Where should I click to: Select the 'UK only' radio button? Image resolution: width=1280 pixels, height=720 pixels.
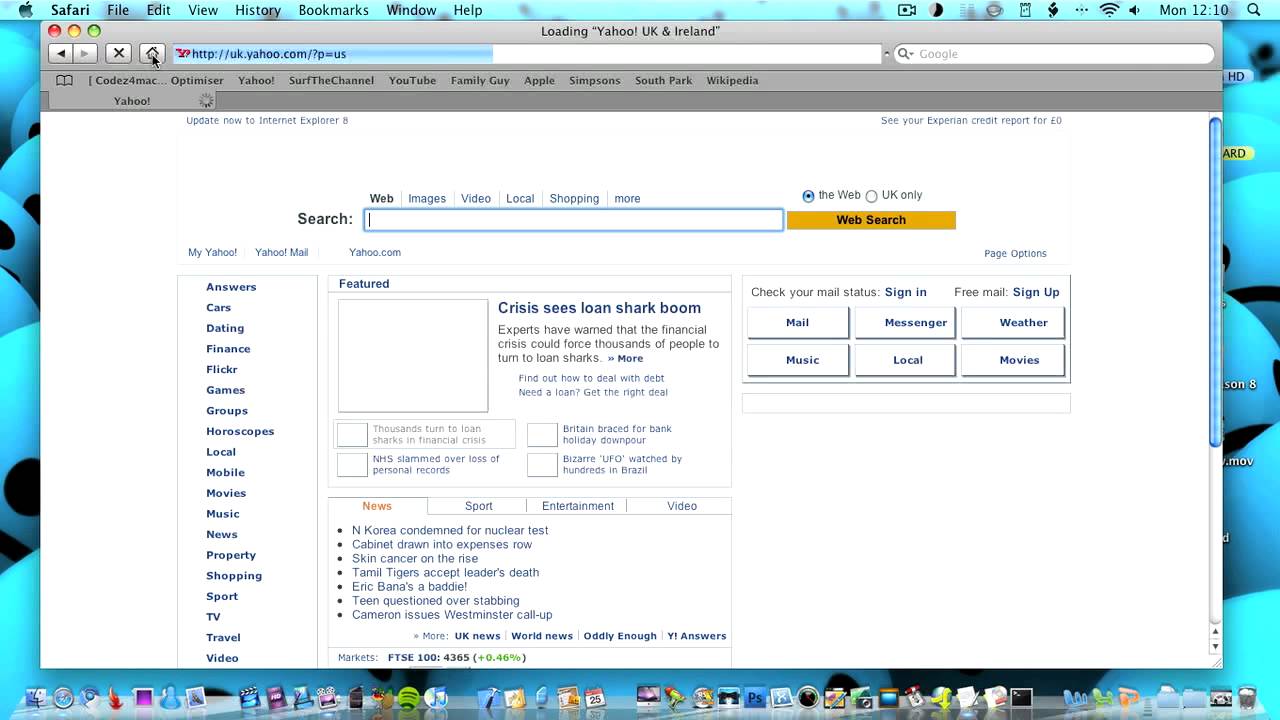point(871,196)
